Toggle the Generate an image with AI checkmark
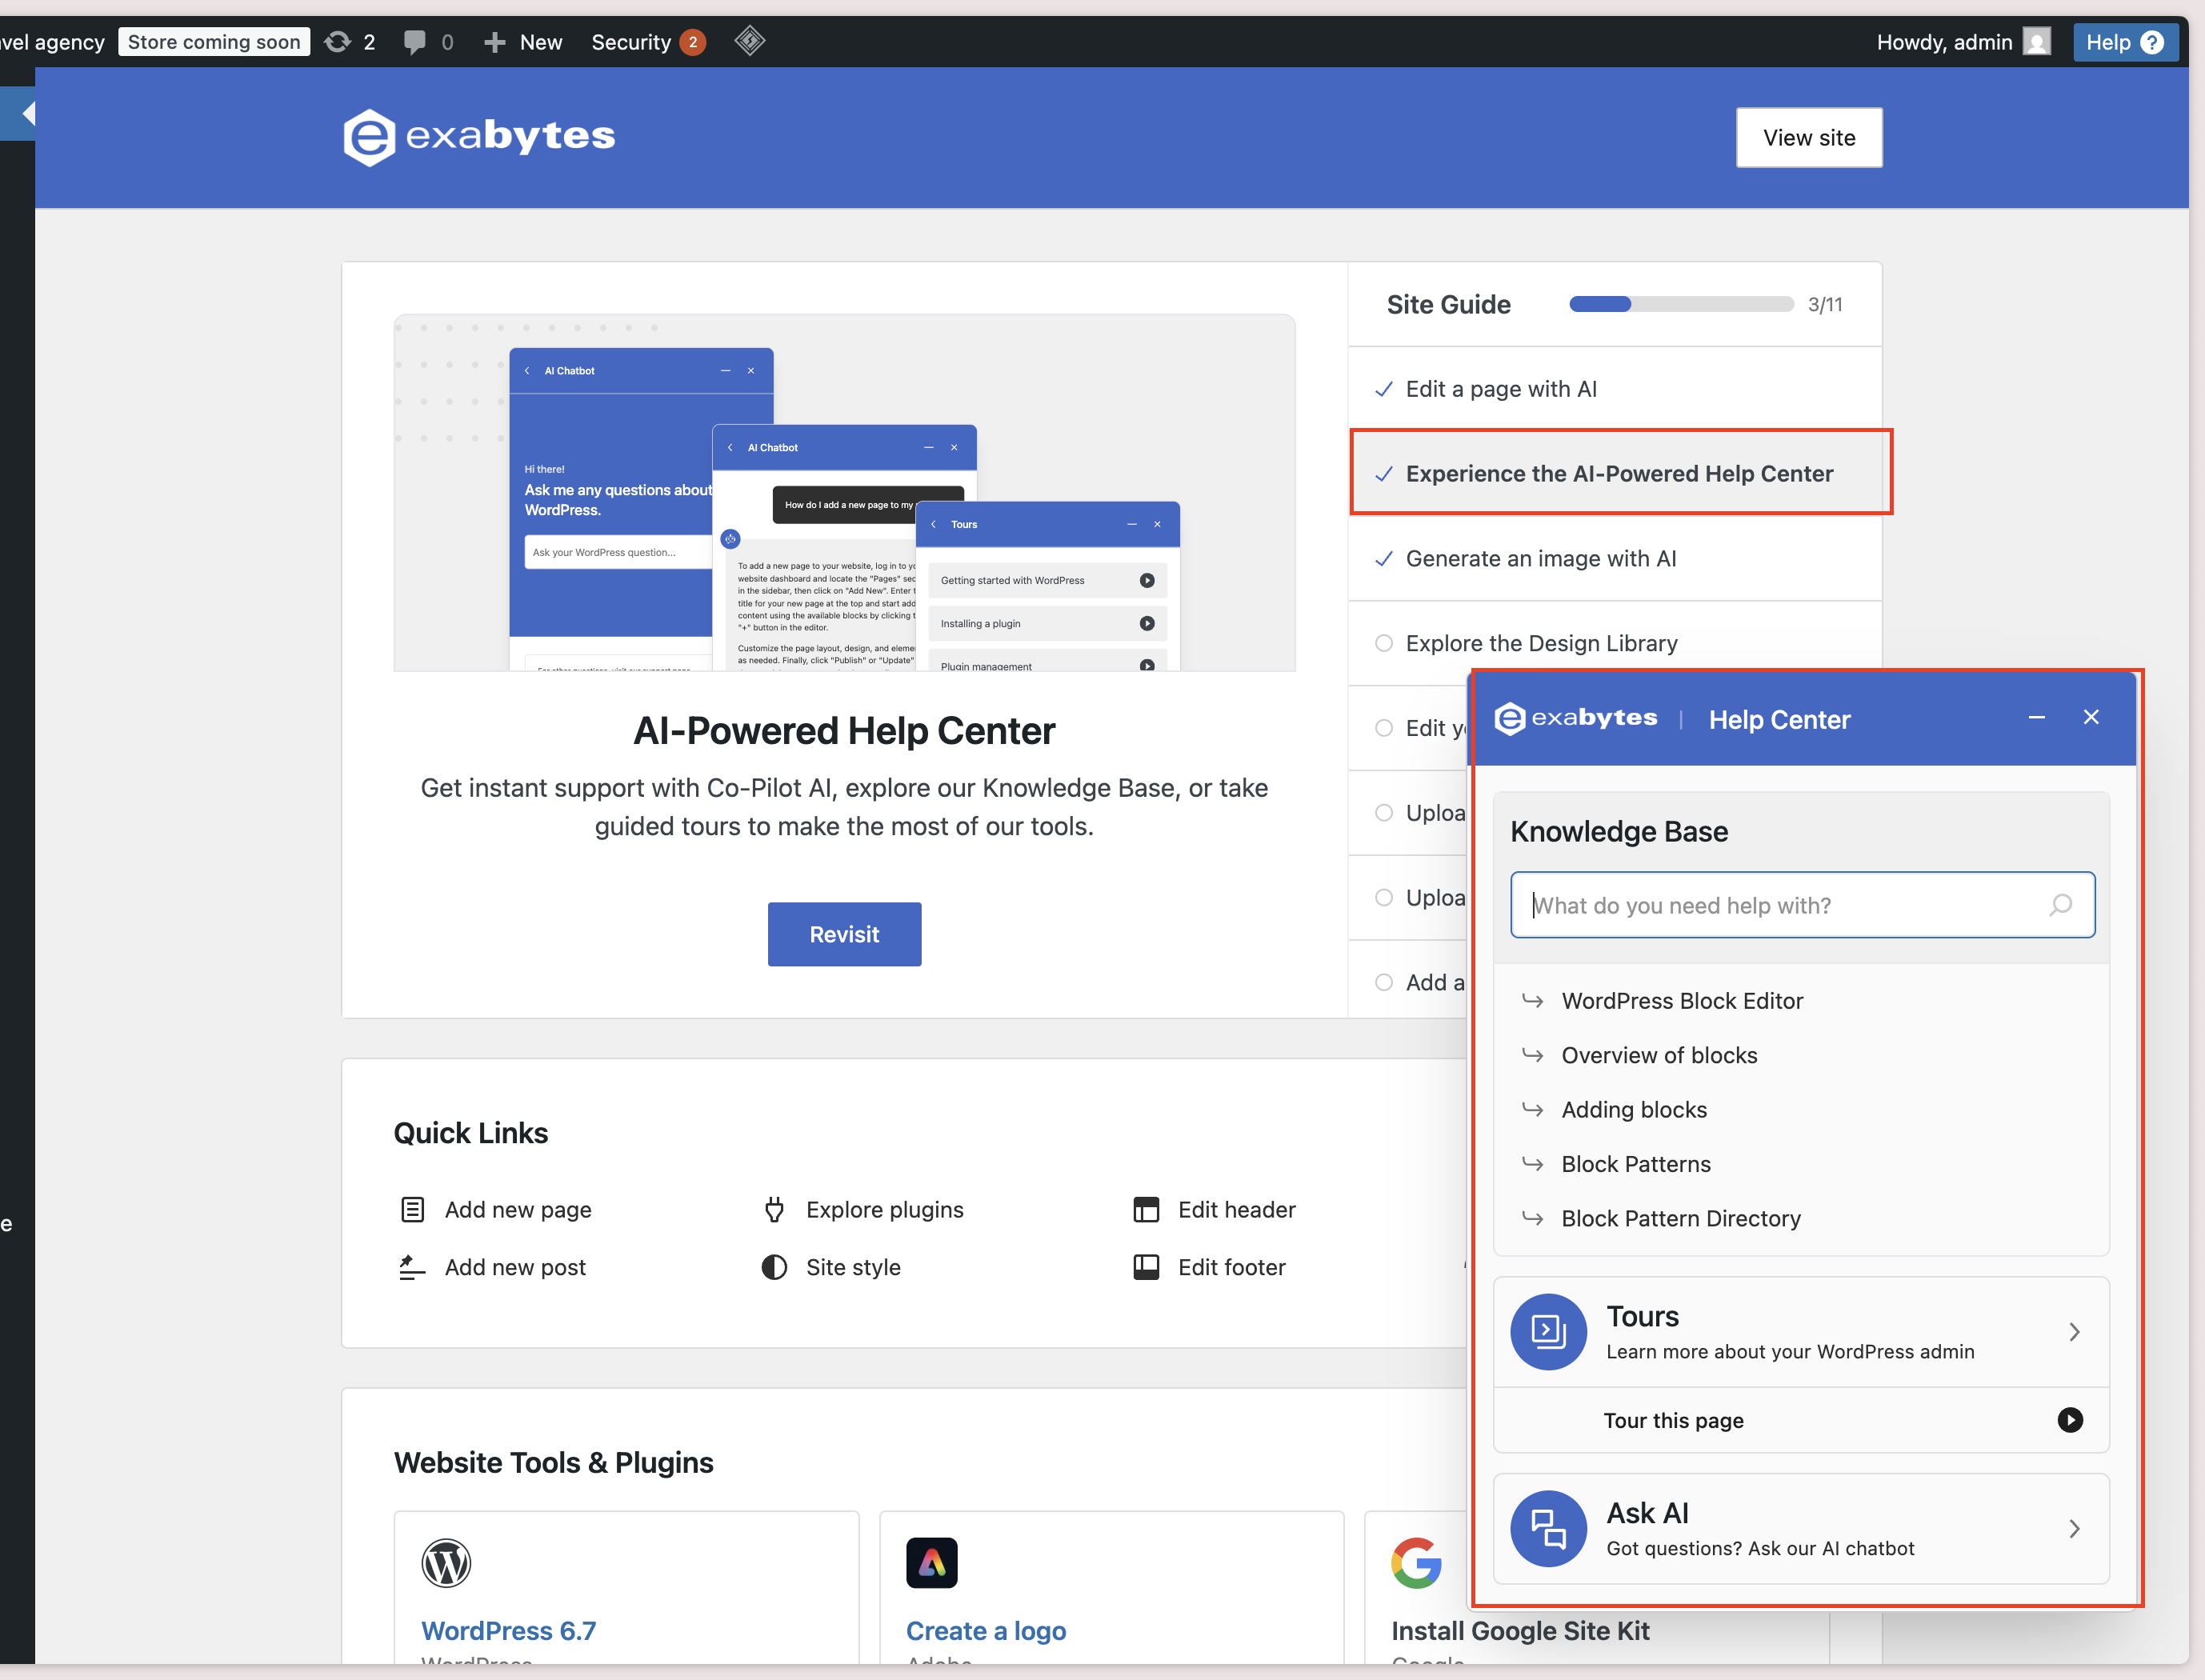2205x1680 pixels. (x=1383, y=559)
